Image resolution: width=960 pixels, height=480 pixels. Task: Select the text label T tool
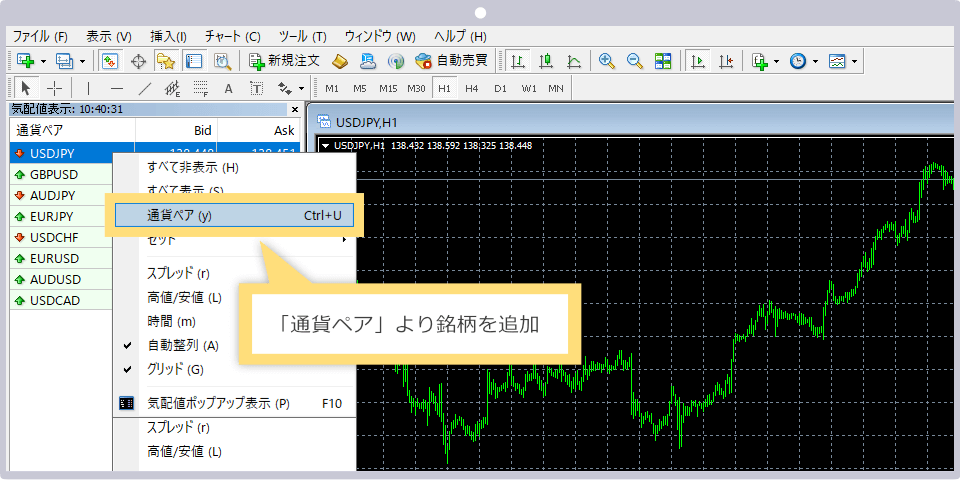tap(257, 88)
